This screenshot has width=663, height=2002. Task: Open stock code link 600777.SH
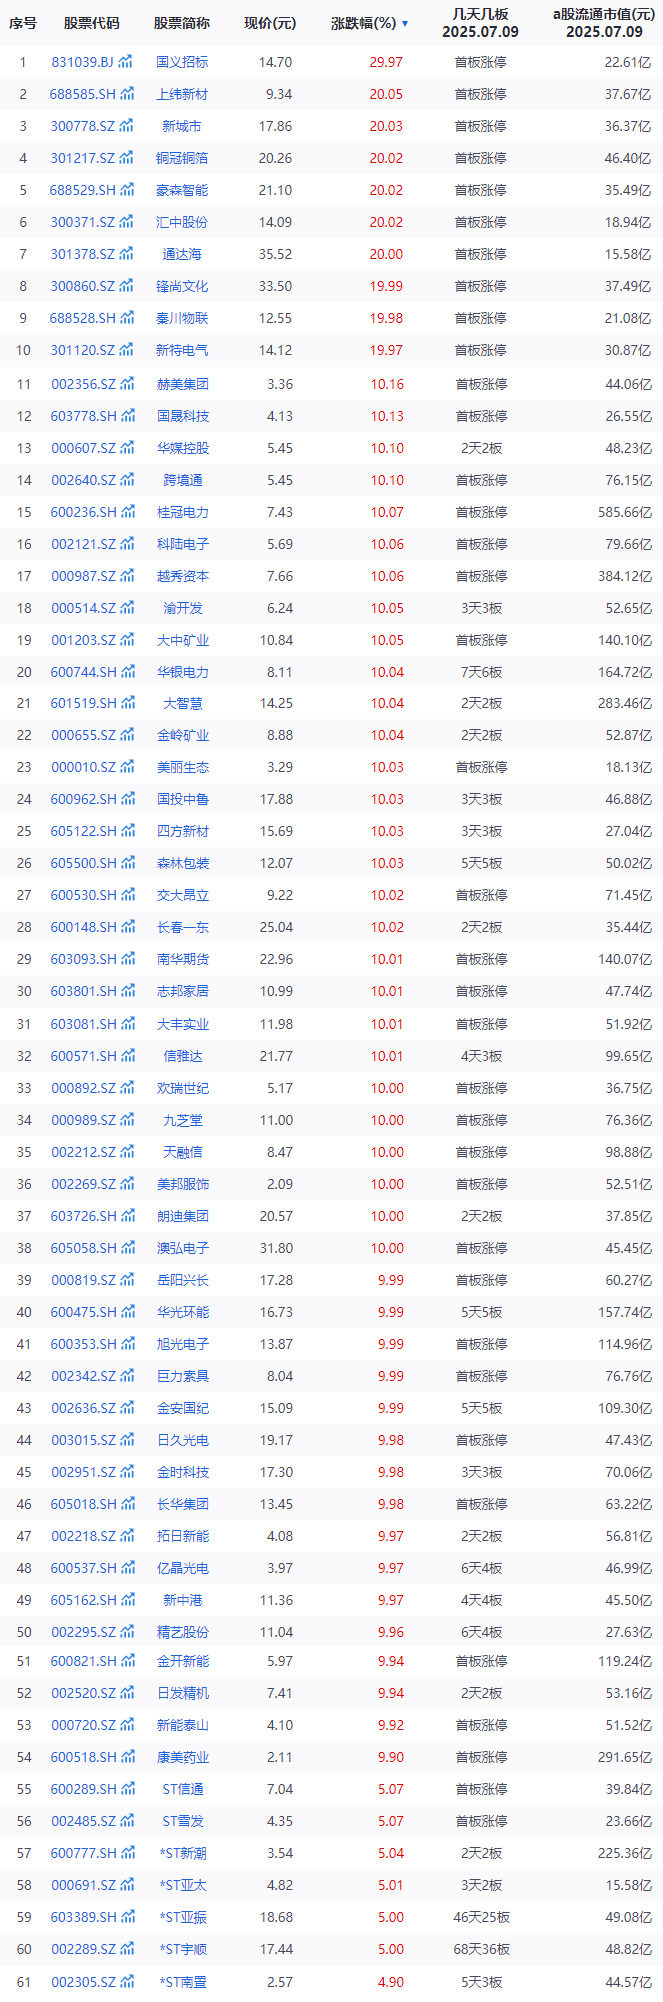click(x=83, y=1853)
